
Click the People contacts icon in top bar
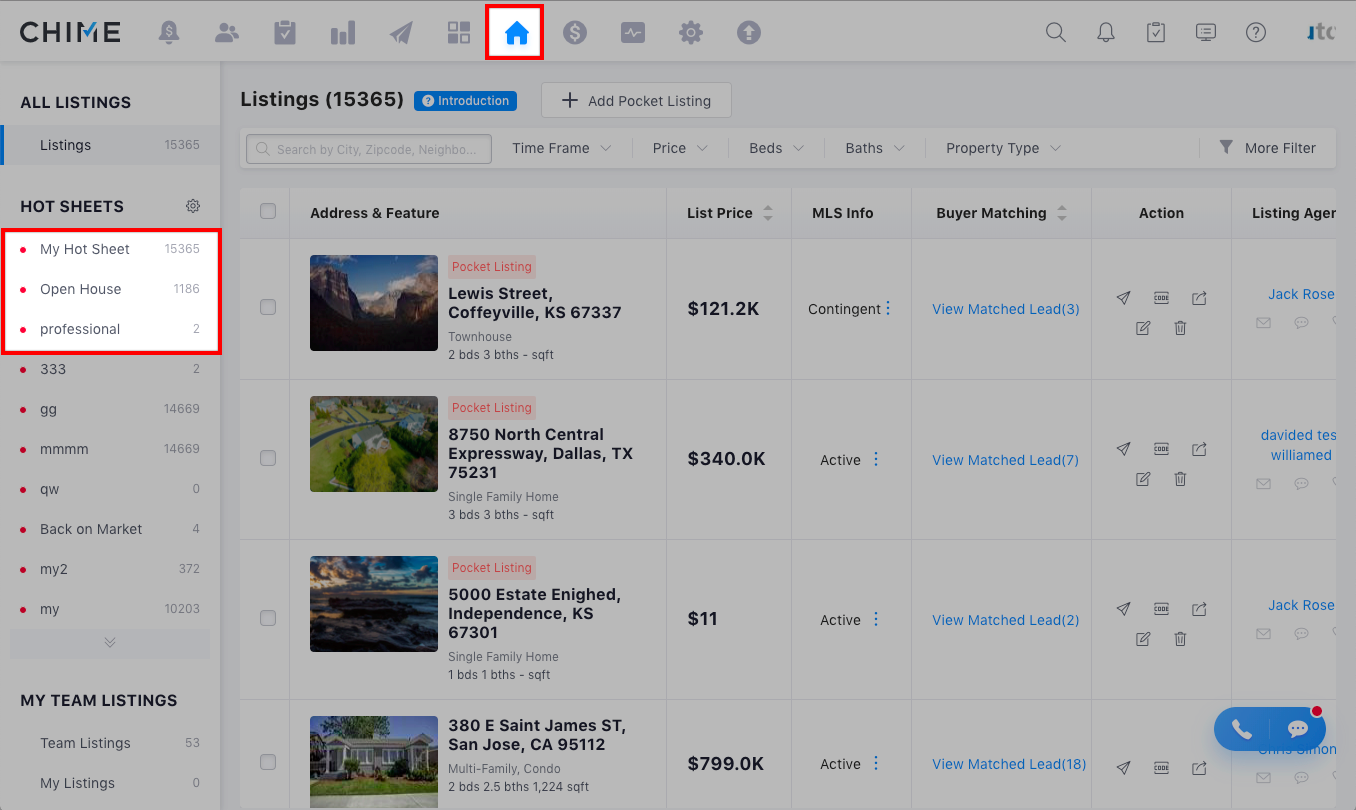(x=227, y=33)
